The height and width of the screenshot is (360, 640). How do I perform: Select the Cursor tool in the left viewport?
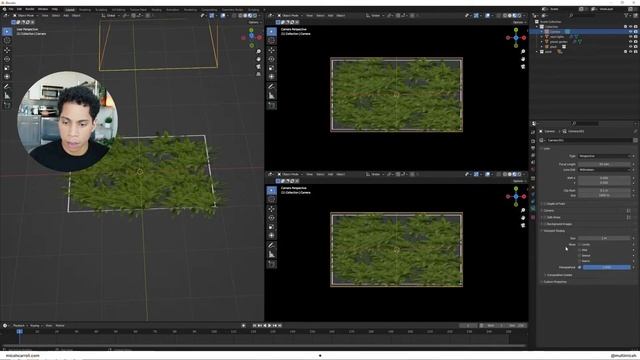7,40
